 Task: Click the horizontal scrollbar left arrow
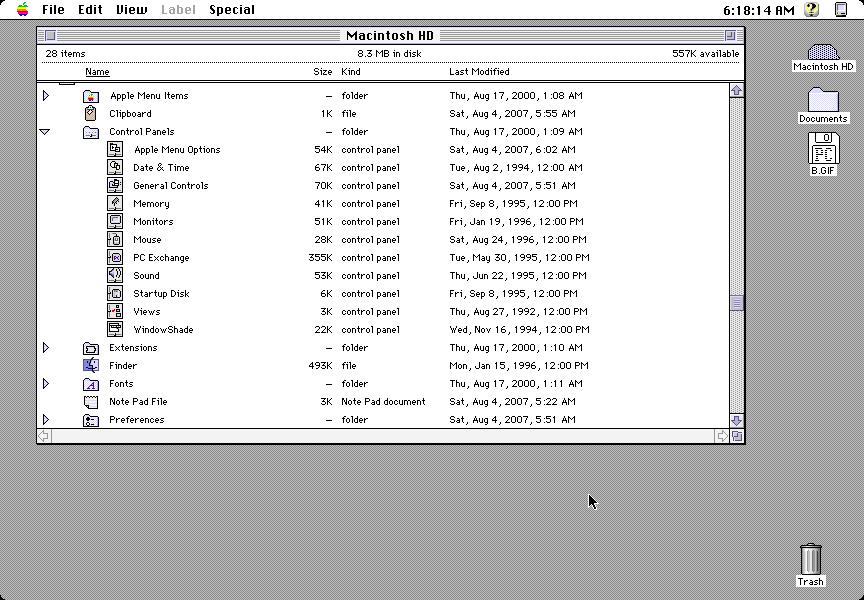(44, 436)
